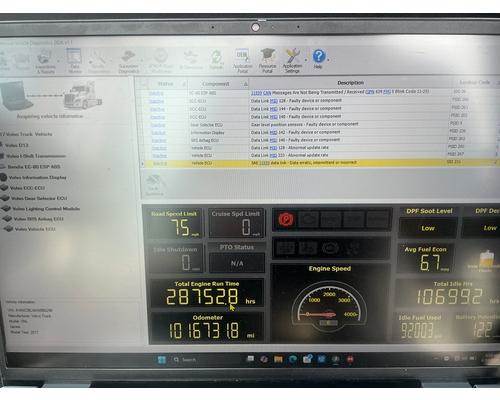Select Bendix EC-80 ESP ABS component
This screenshot has width=500, height=400.
34,167
